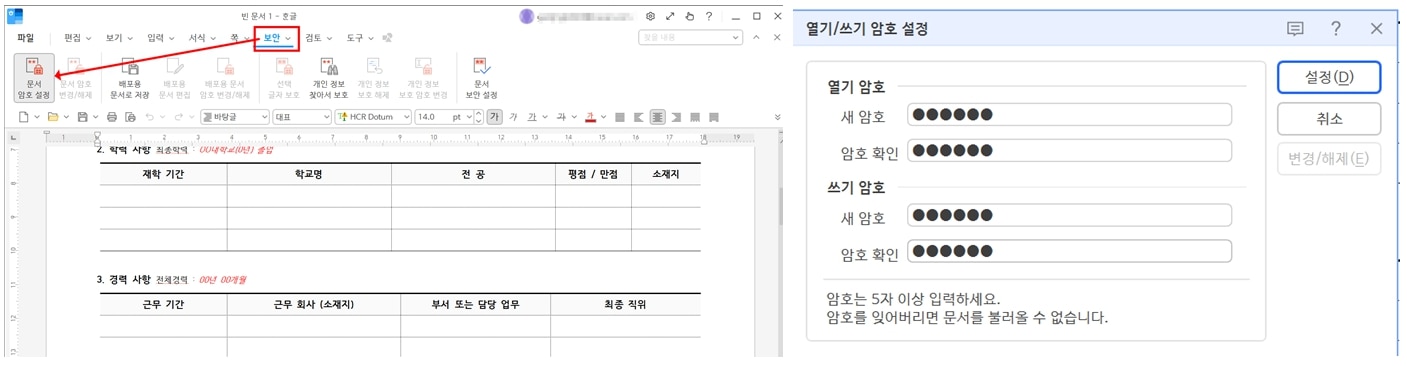Viewport: 1407px width, 366px height.
Task: Click the touch mode hand icon
Action: (690, 16)
